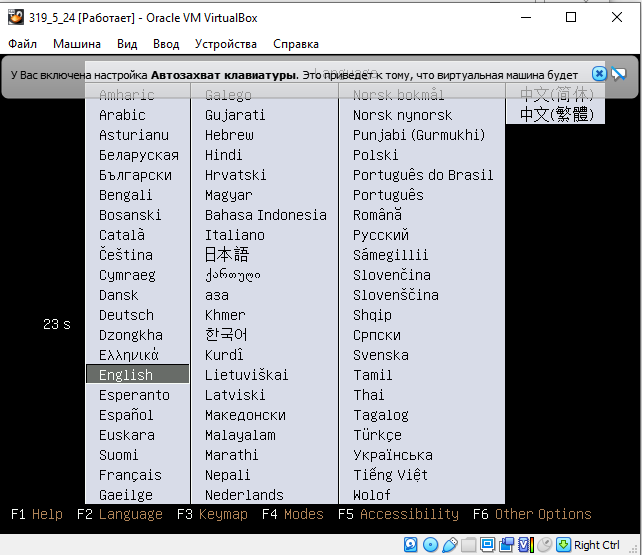Select Español language entry
The image size is (642, 555).
click(x=126, y=415)
